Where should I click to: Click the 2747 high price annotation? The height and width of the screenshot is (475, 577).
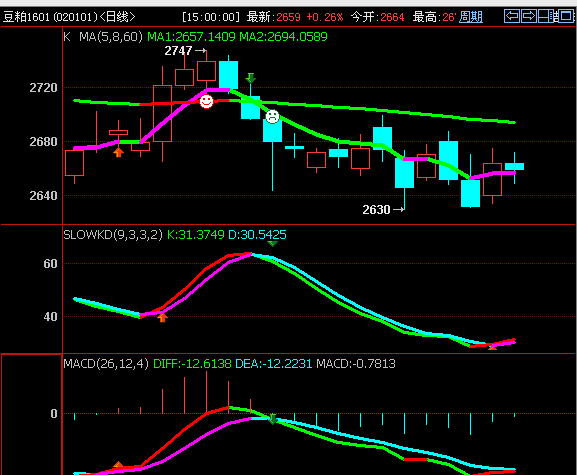[x=178, y=51]
